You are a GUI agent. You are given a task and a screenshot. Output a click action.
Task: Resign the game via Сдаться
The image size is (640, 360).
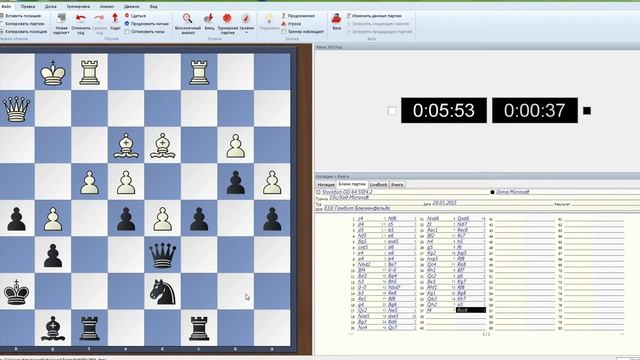coord(136,16)
